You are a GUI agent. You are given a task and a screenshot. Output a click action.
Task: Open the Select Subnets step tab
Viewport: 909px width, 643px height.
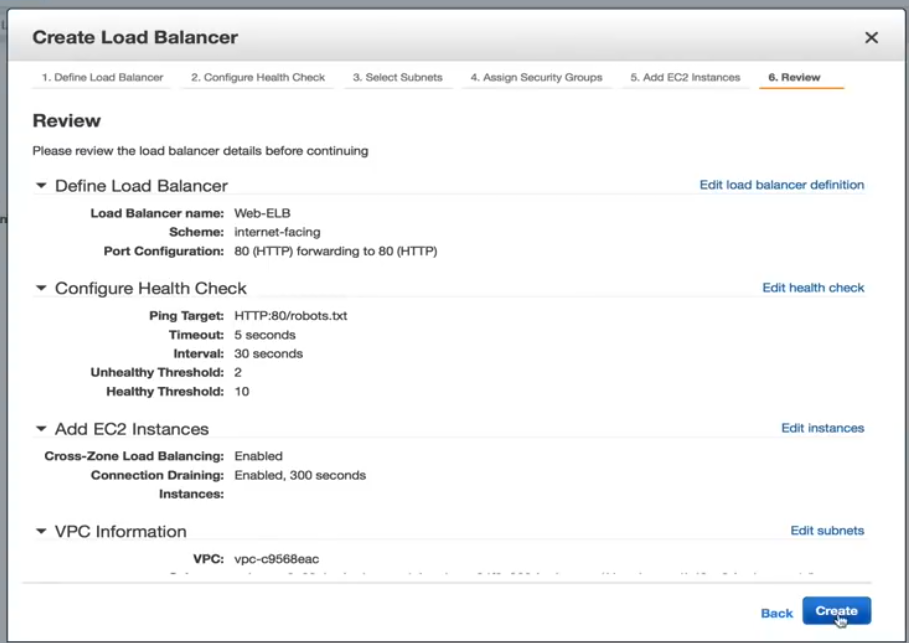click(397, 77)
